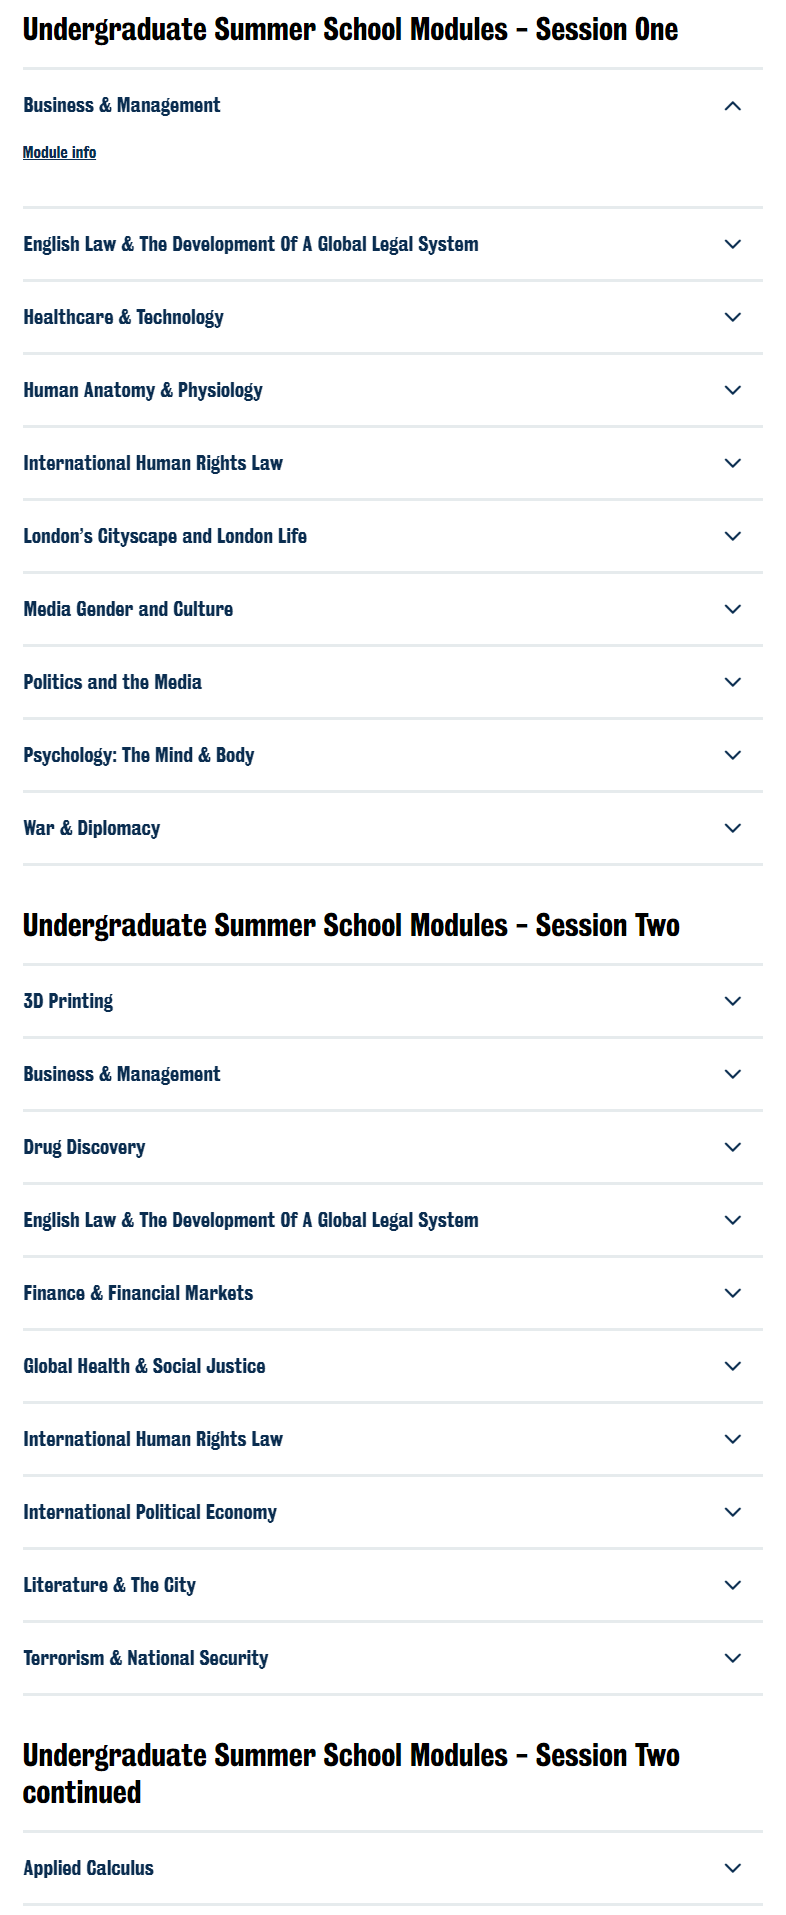Viewport: 786px width, 1915px height.
Task: Expand Healthcare & Technology chevron
Action: [732, 317]
